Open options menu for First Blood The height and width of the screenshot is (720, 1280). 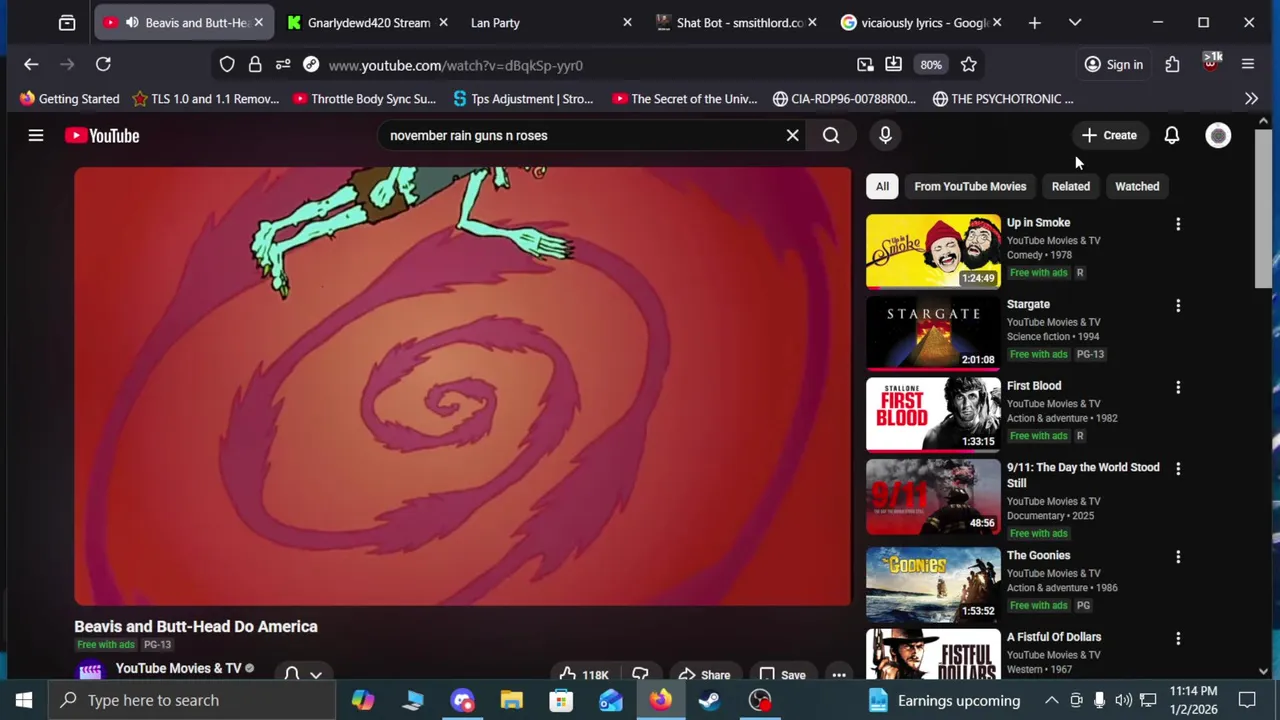pyautogui.click(x=1178, y=387)
